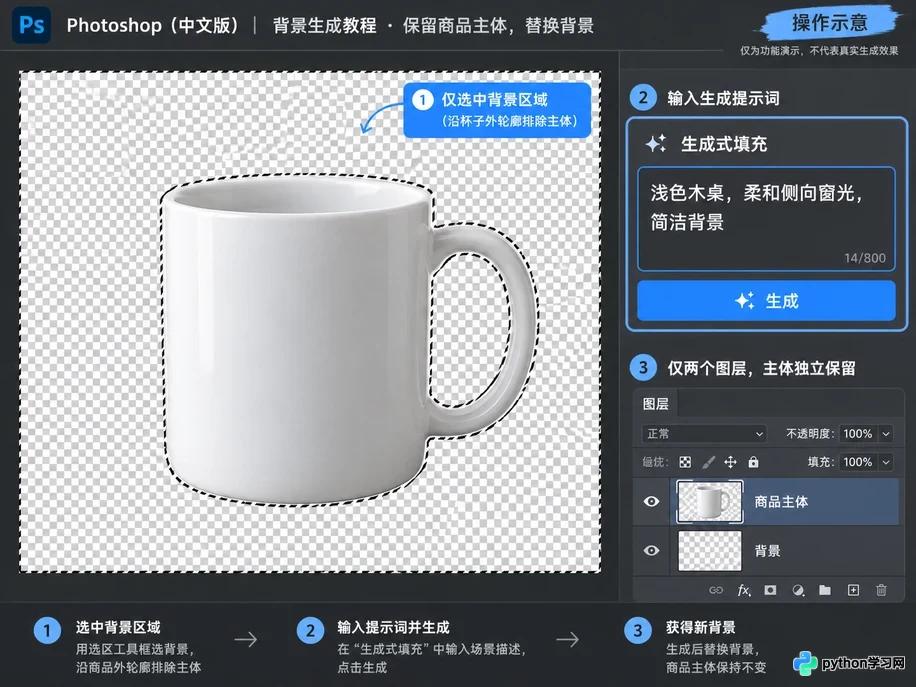Create a new group folder icon
The image size is (916, 687).
[825, 590]
